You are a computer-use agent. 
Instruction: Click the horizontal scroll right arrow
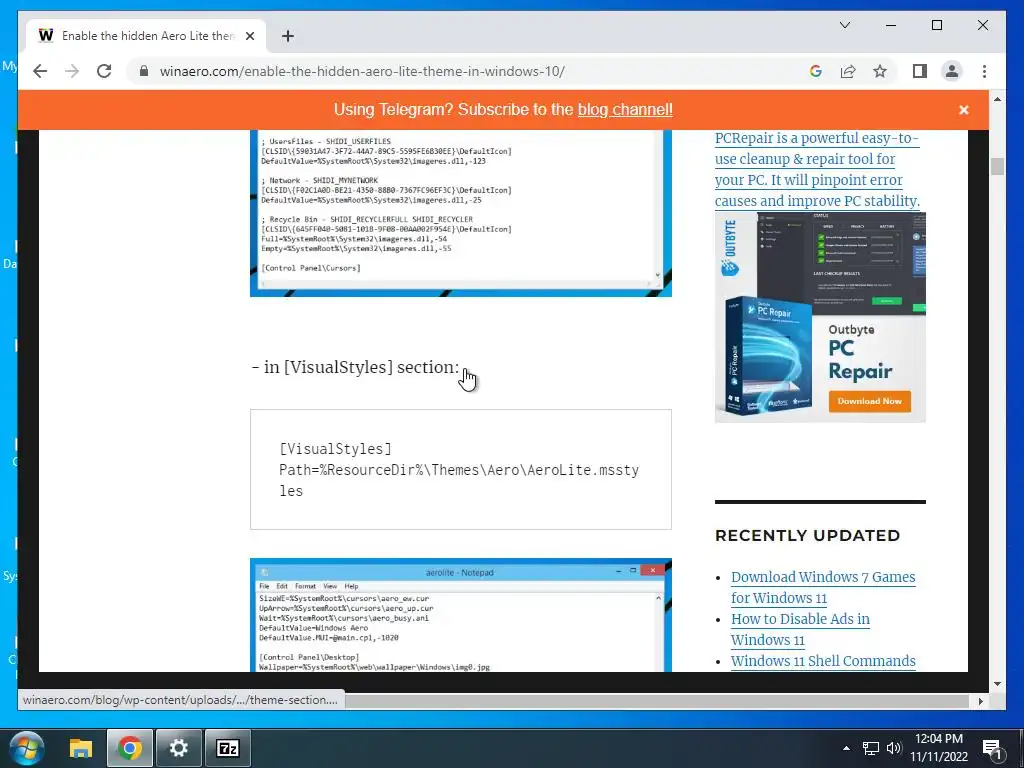[x=980, y=701]
